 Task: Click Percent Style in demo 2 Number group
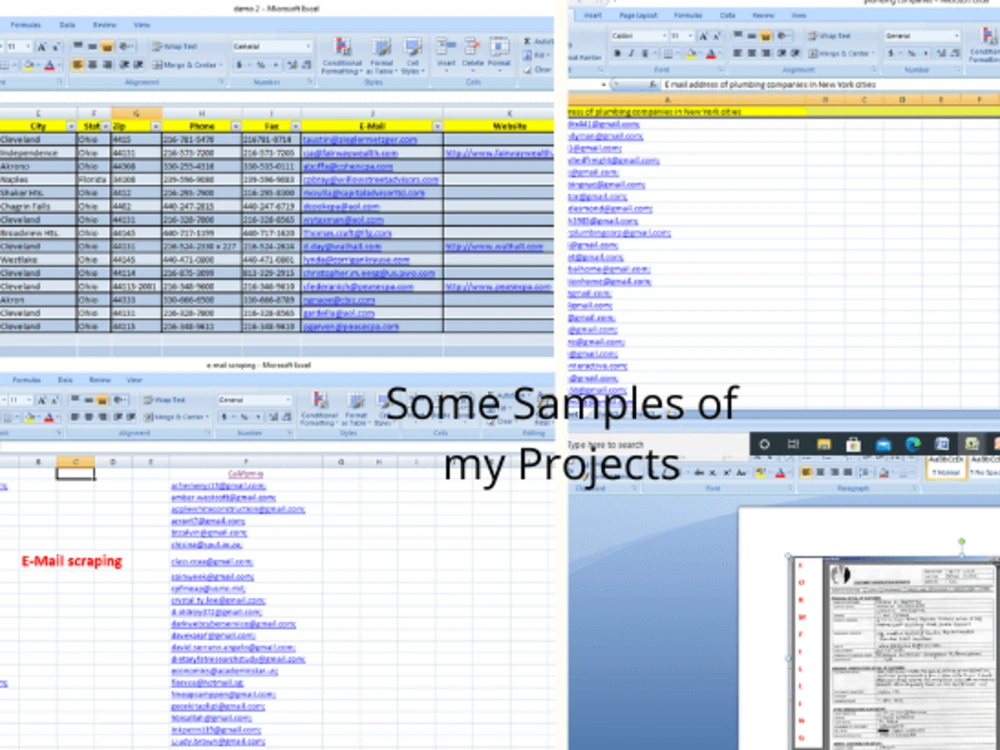point(261,64)
